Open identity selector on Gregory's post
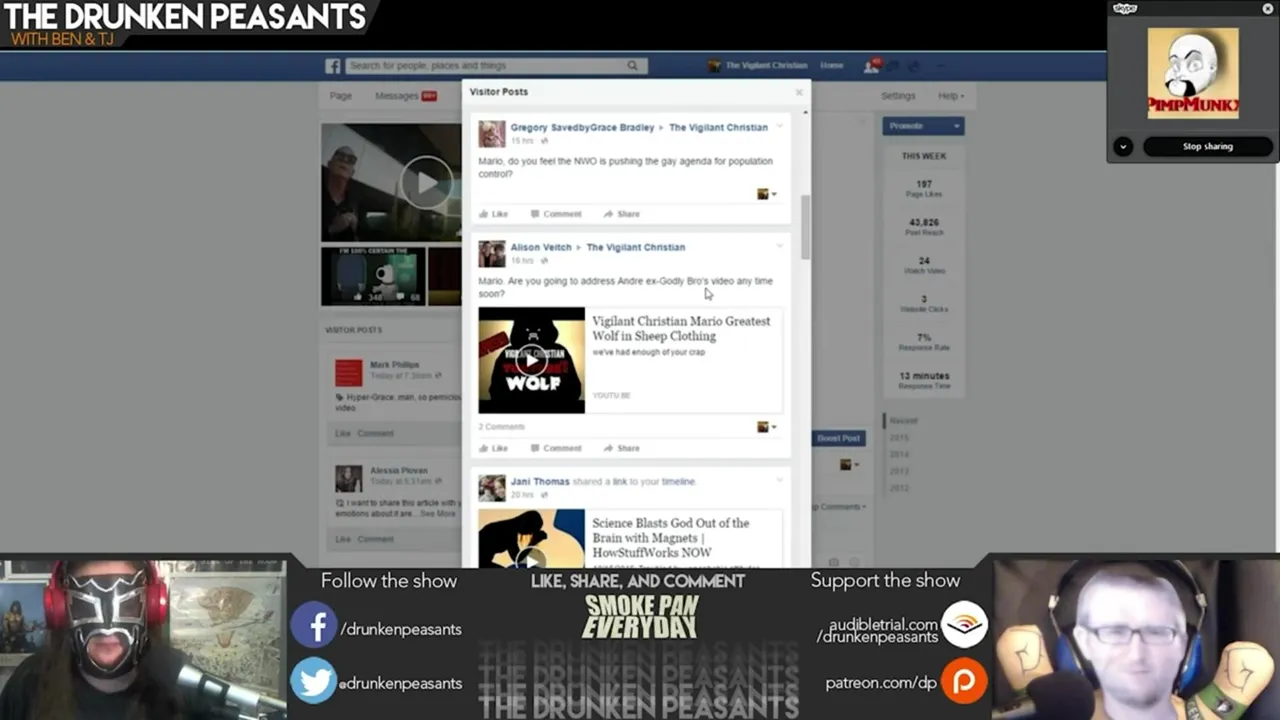 [x=767, y=194]
